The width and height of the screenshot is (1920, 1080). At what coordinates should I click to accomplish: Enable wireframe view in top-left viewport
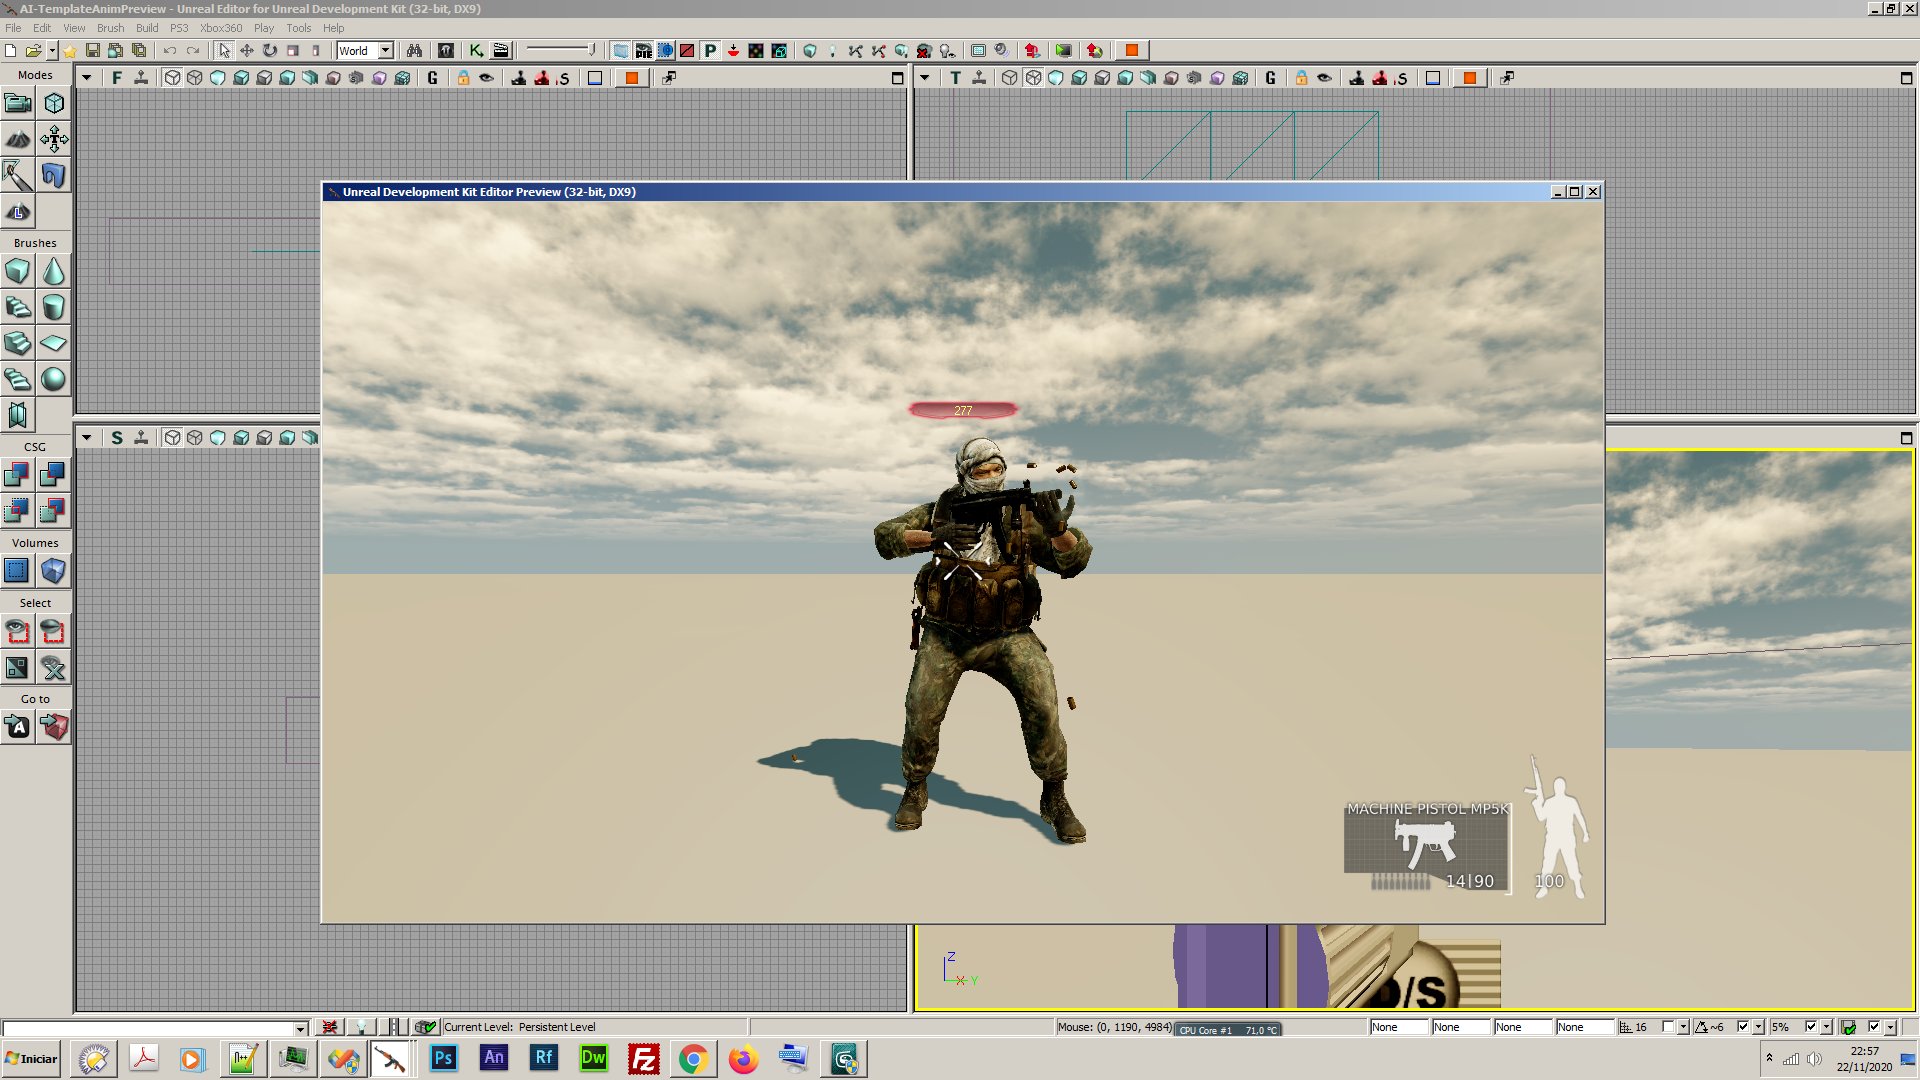coord(195,78)
